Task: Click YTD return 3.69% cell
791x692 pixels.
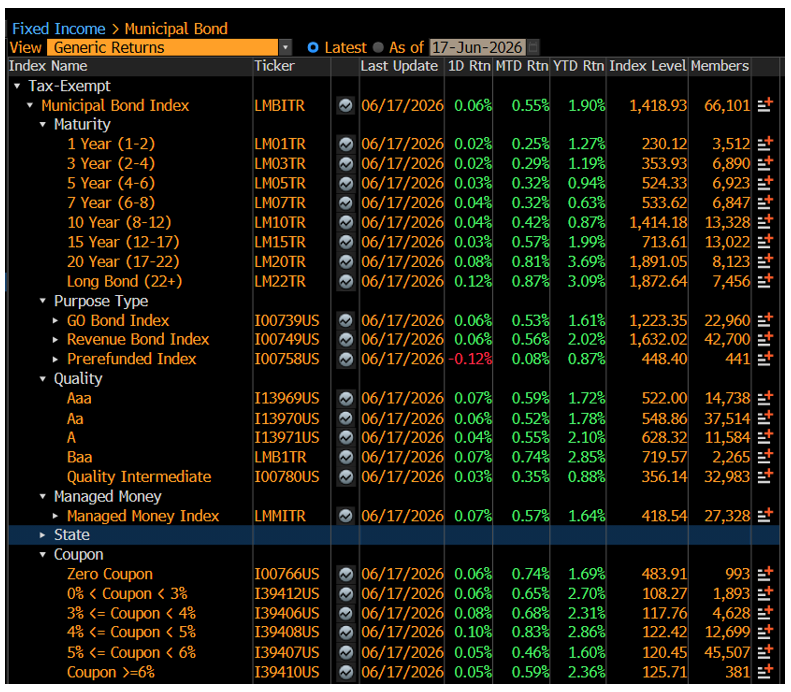Action: [x=587, y=262]
